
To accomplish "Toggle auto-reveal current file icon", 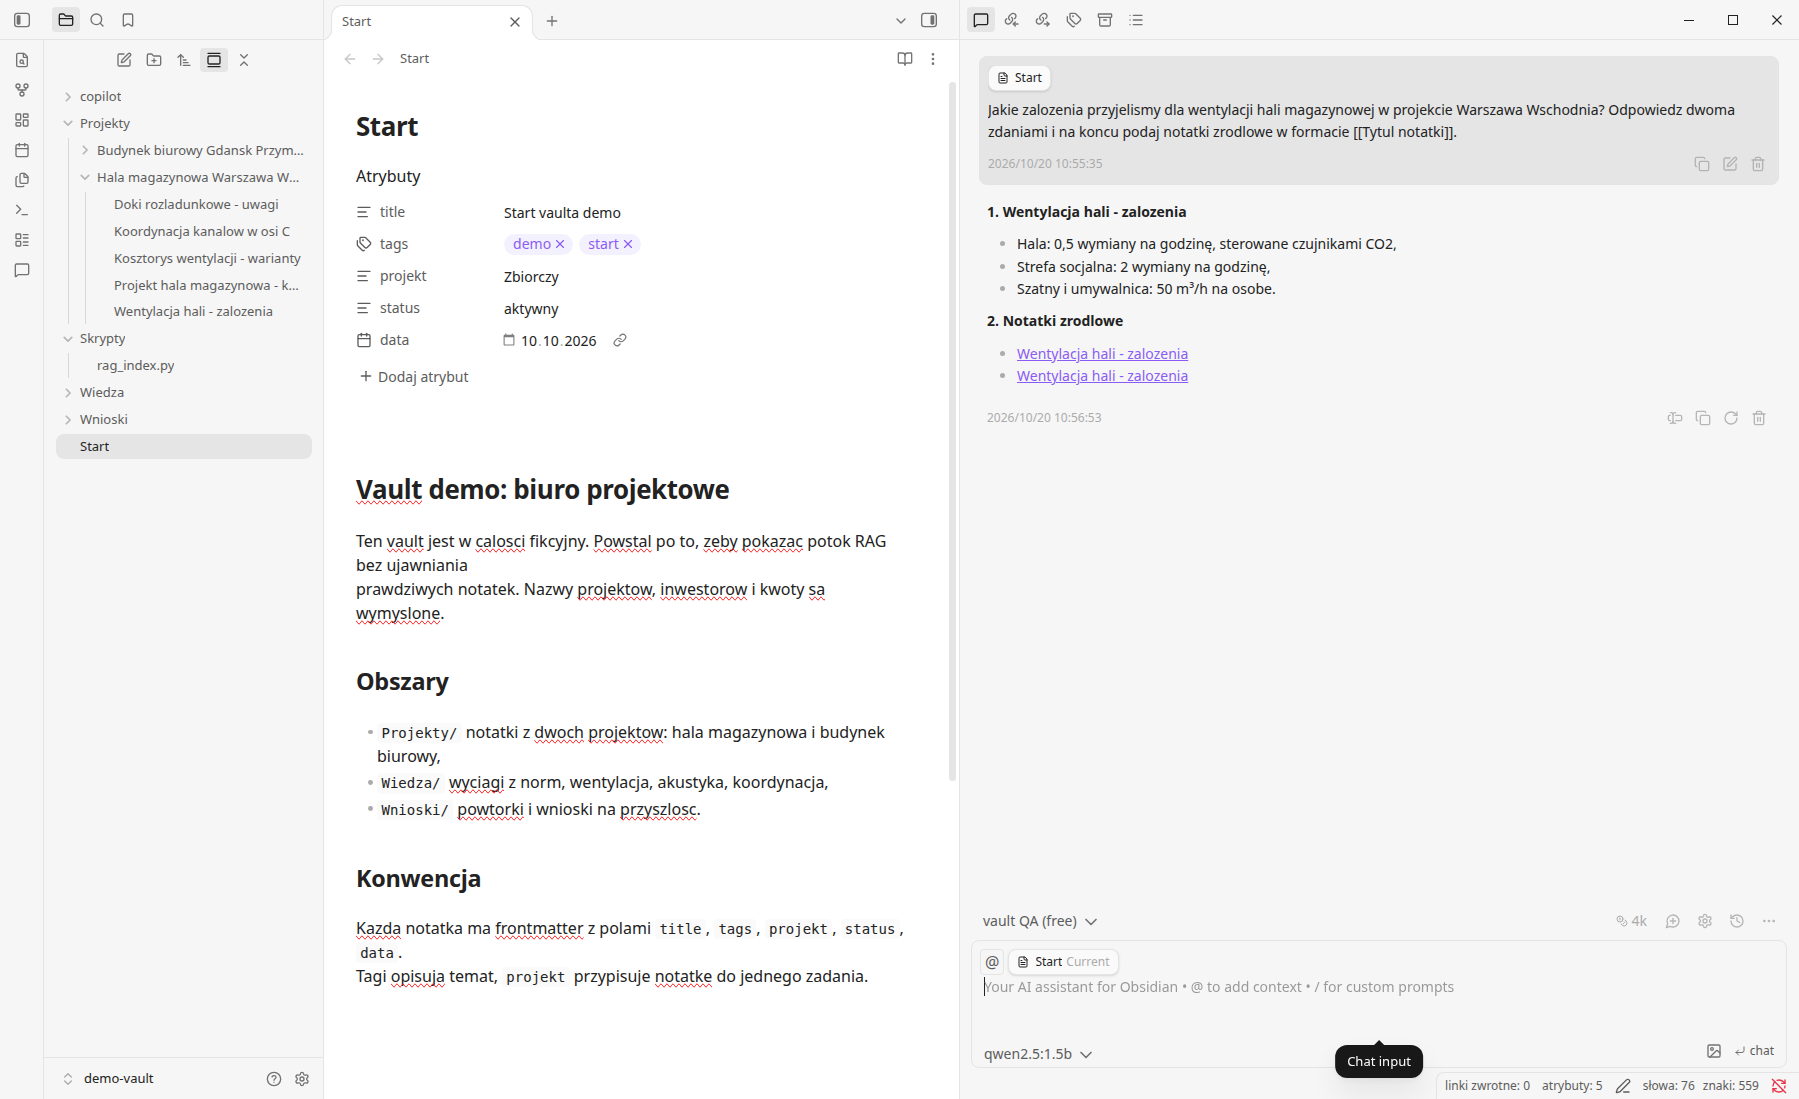I will click(214, 60).
